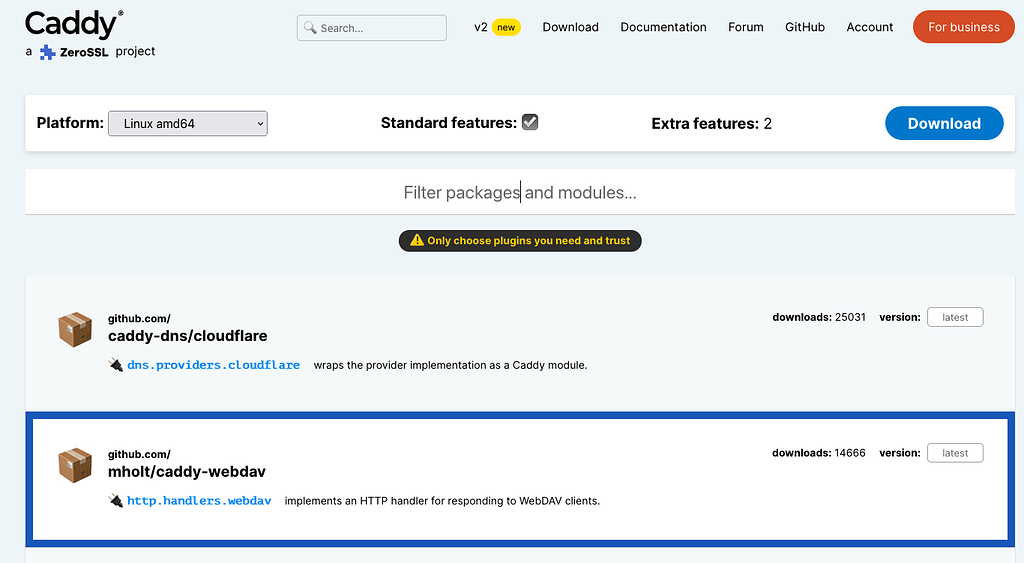Click the cloudflare package box icon

coord(75,329)
